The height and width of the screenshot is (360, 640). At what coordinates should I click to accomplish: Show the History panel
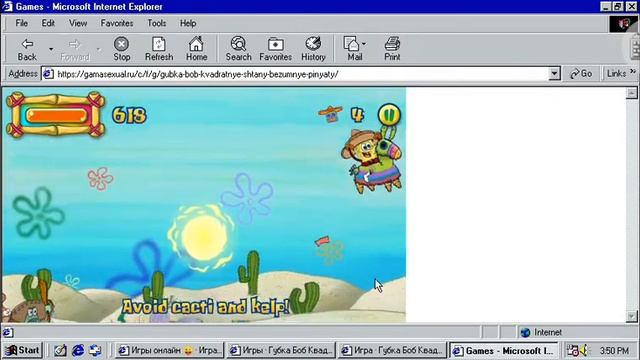coord(313,49)
